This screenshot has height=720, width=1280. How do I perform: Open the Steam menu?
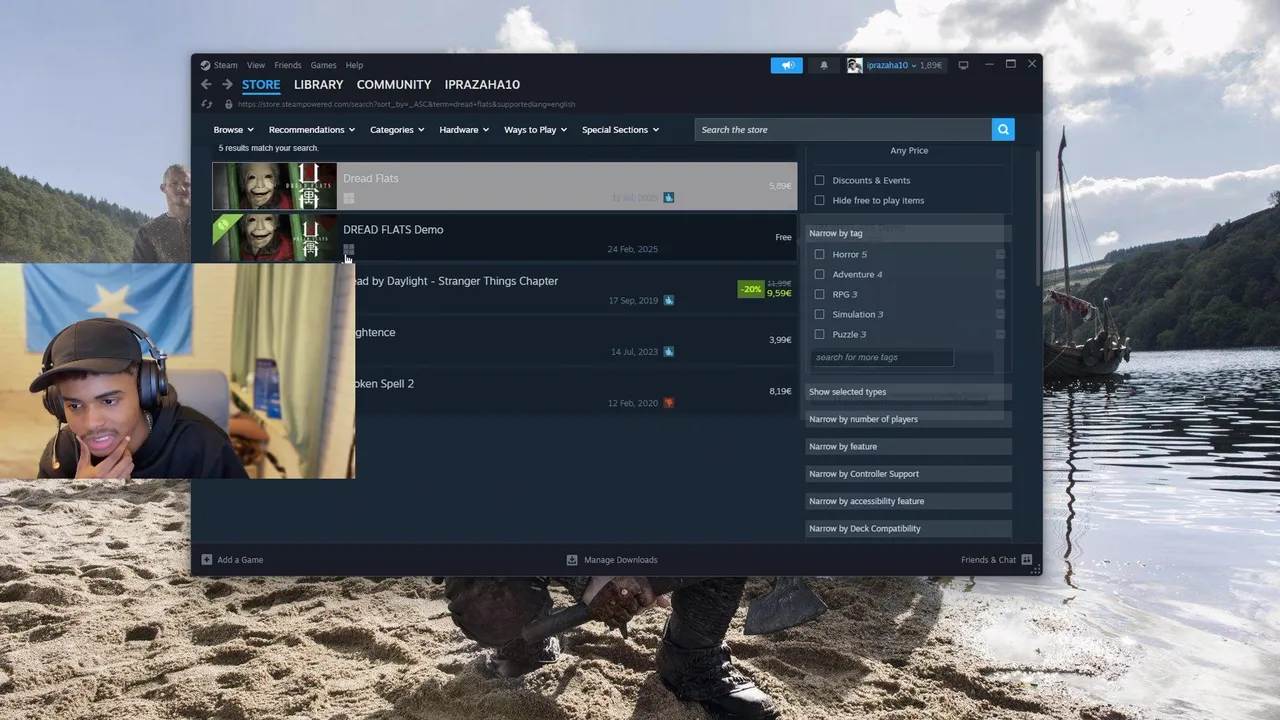[x=226, y=65]
